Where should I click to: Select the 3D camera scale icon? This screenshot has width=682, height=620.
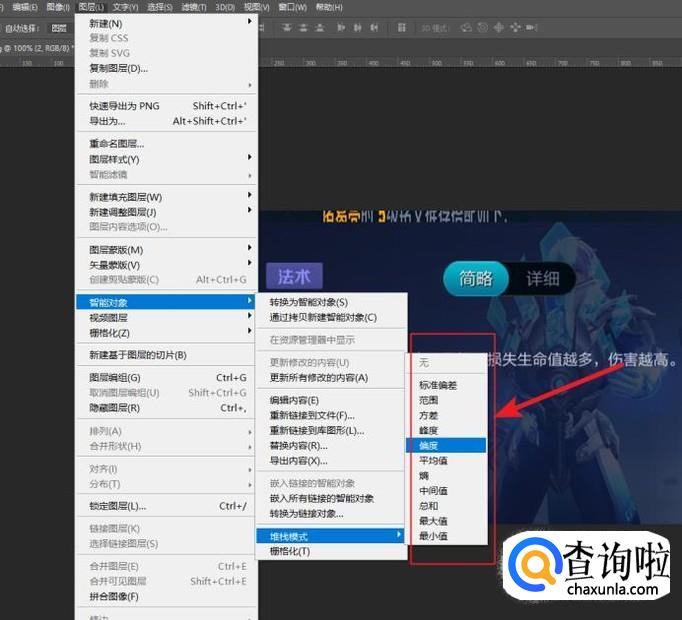[x=532, y=28]
